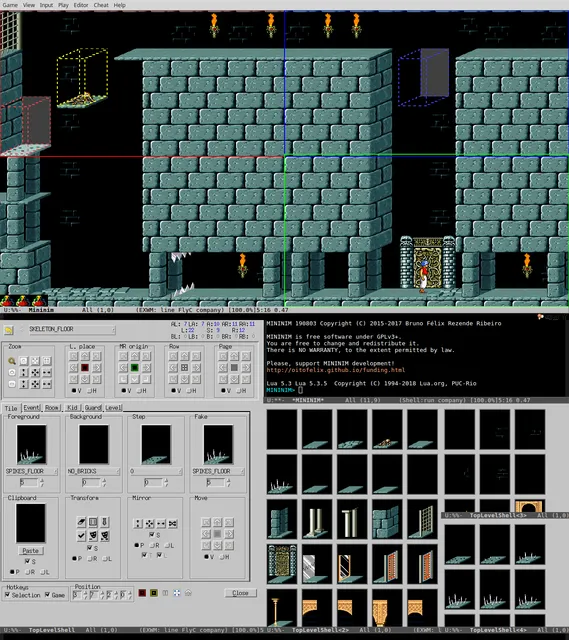The width and height of the screenshot is (569, 640).
Task: Click the Foreground number stepper arrows
Action: (42, 482)
